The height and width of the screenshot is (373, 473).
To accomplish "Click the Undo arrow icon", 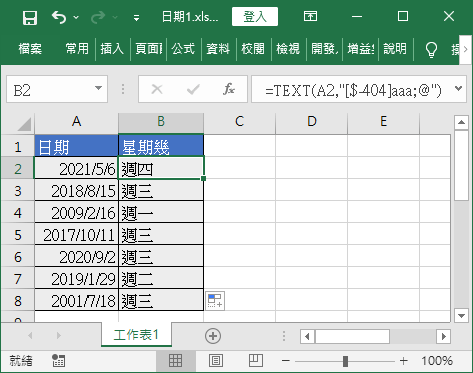I will click(59, 17).
